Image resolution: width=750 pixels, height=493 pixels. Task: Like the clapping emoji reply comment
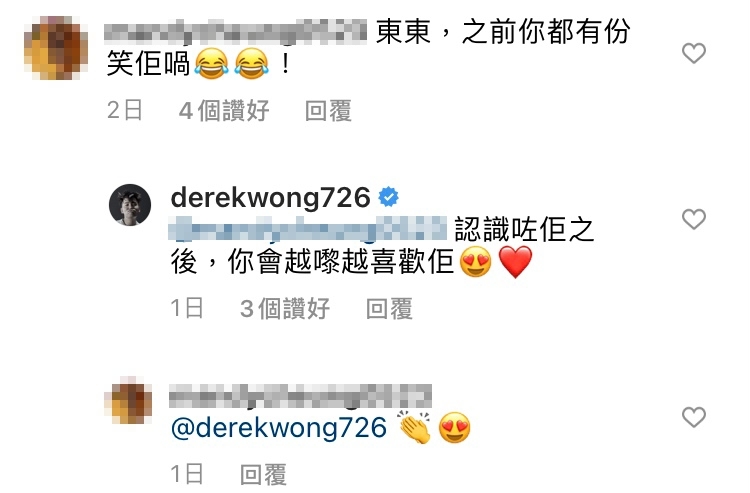pyautogui.click(x=694, y=417)
